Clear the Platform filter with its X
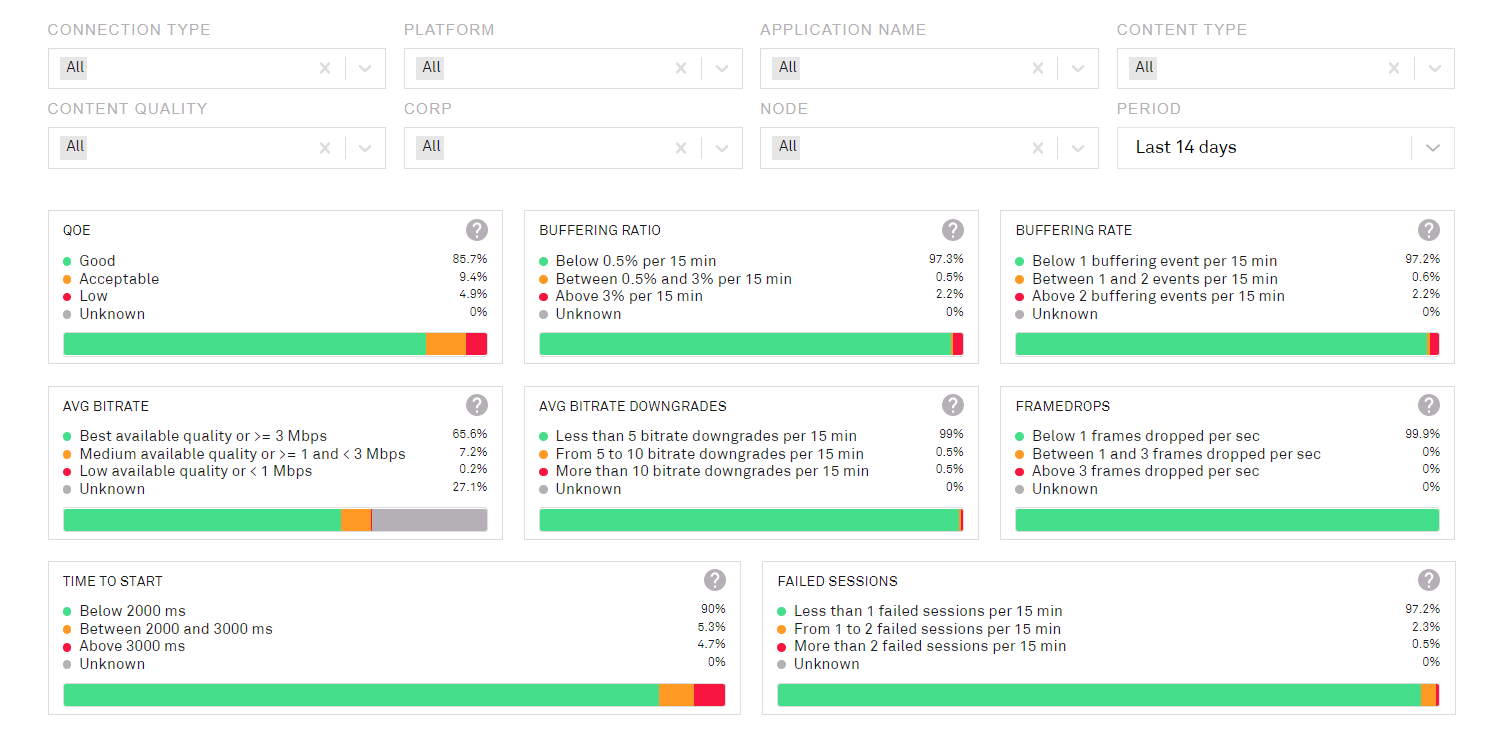Image resolution: width=1500 pixels, height=734 pixels. pyautogui.click(x=681, y=68)
